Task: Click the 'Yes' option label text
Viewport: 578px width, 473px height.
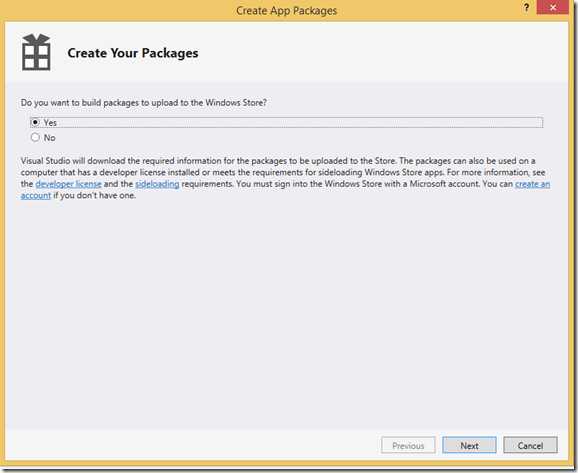Action: pyautogui.click(x=50, y=122)
